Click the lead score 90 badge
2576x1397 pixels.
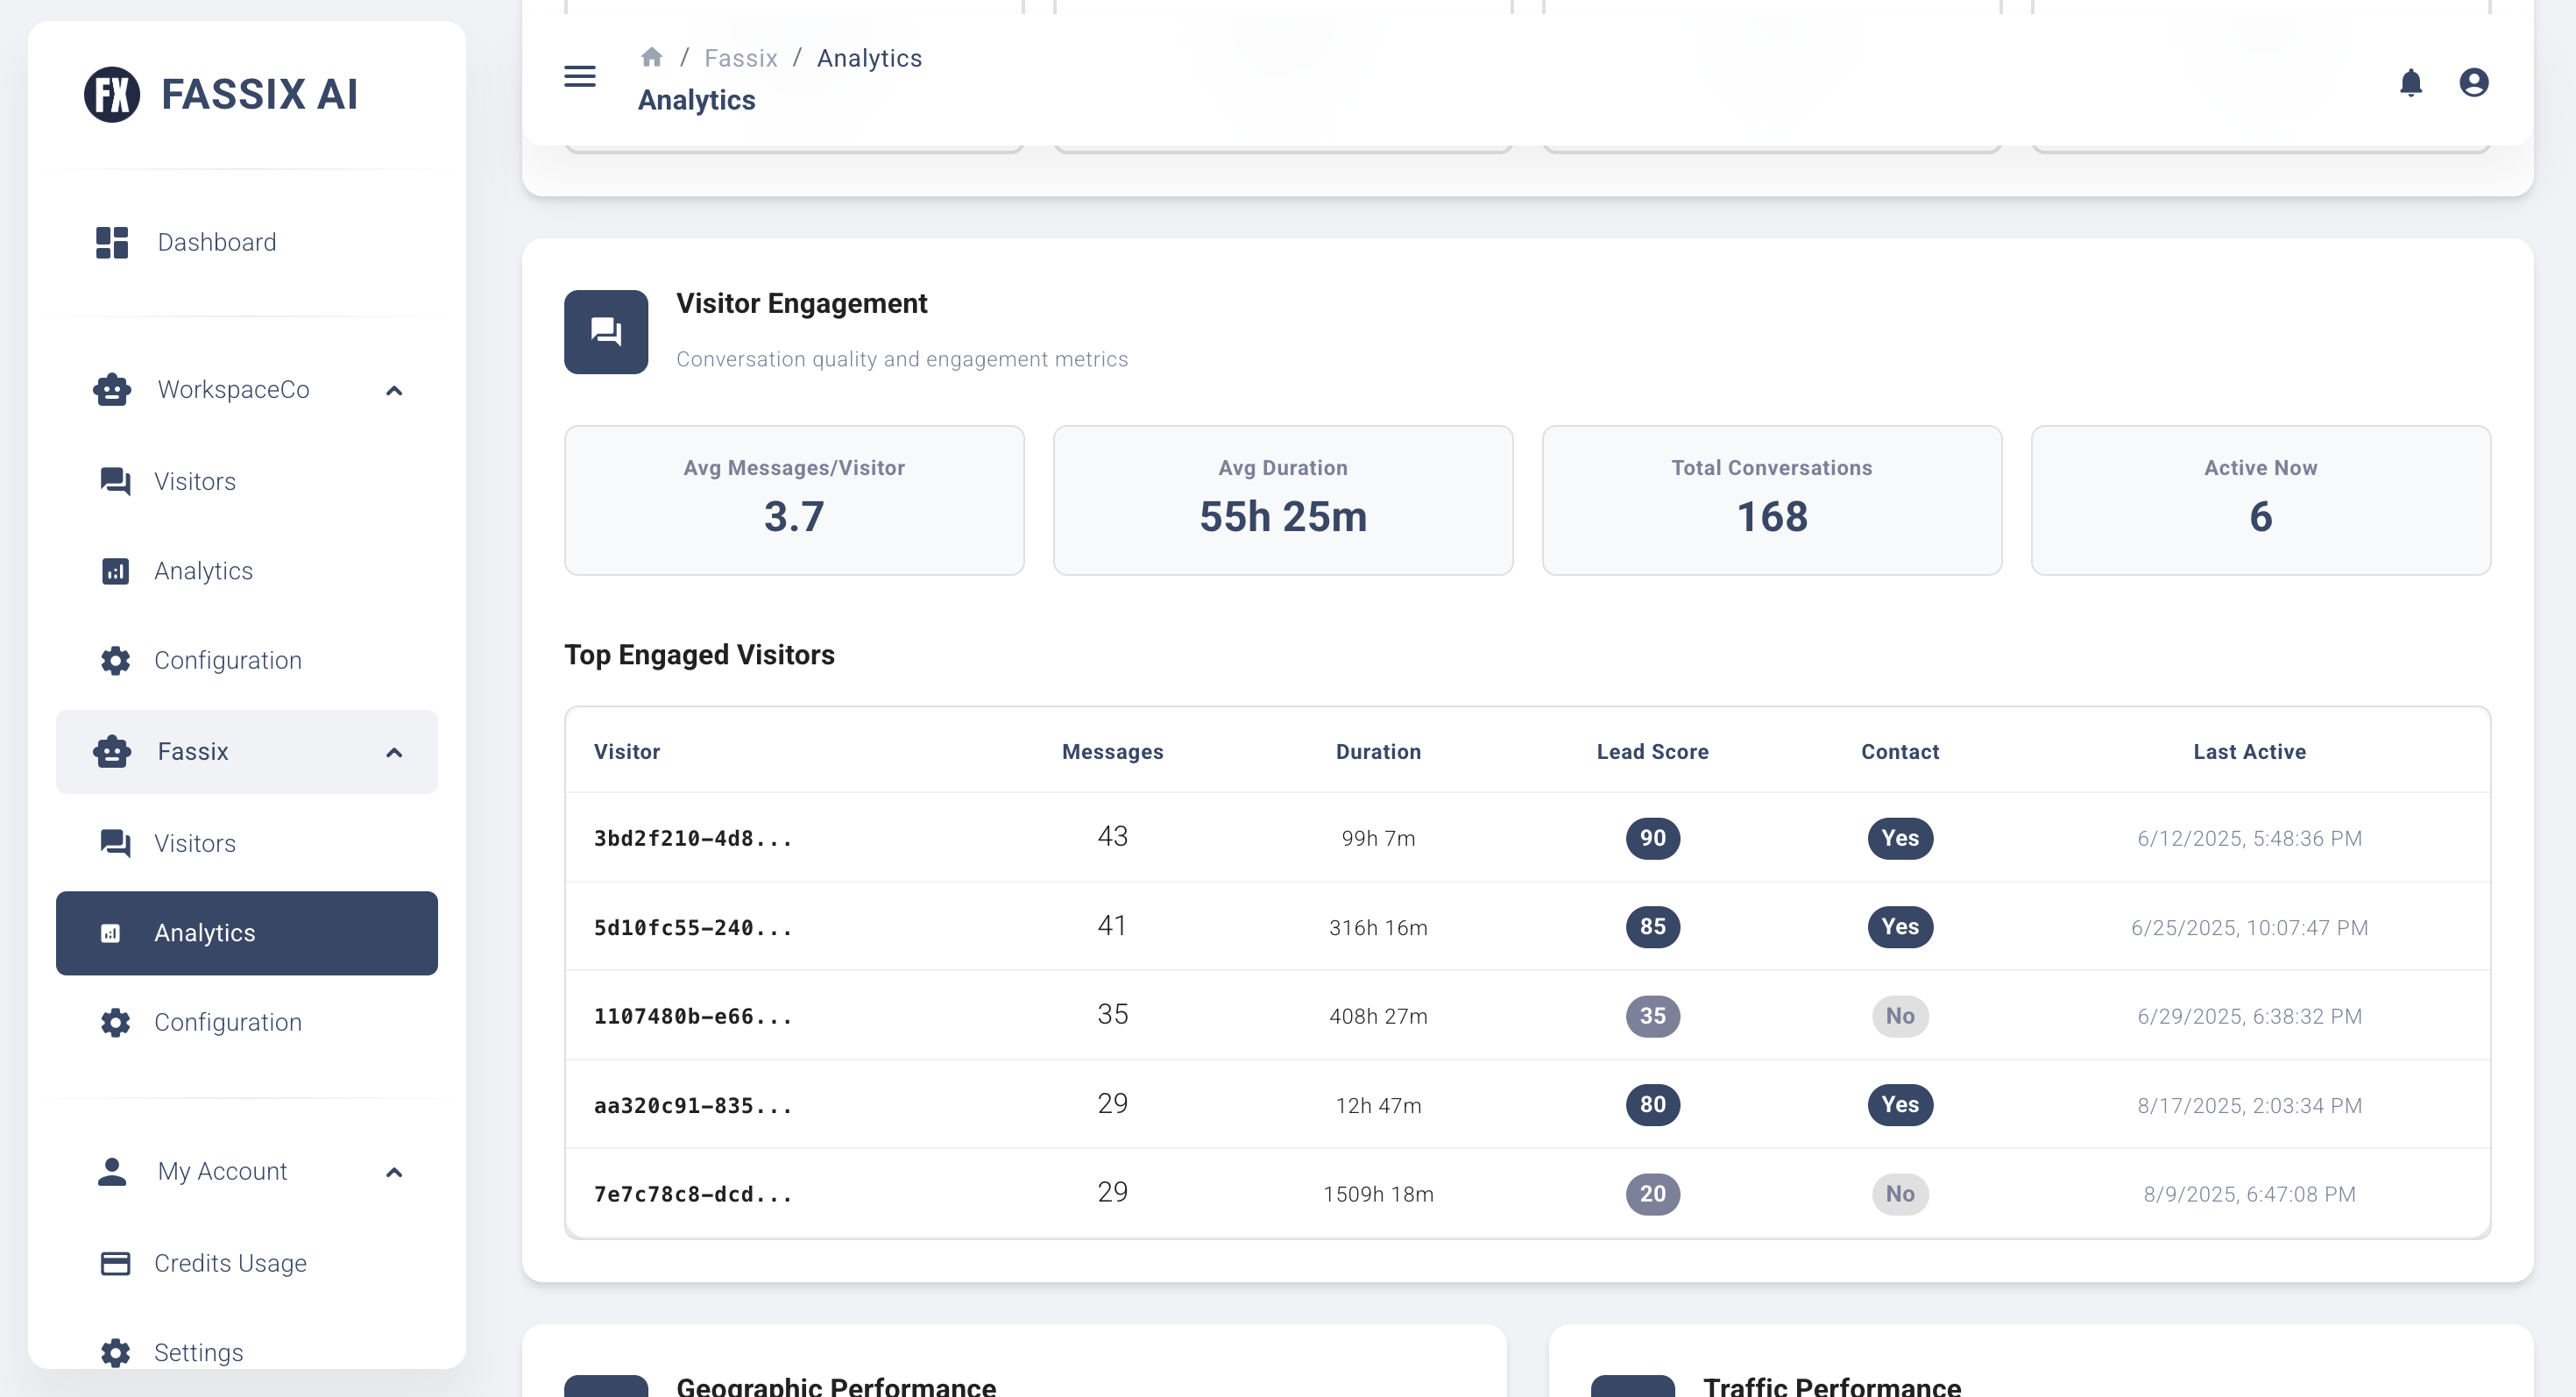[1652, 839]
